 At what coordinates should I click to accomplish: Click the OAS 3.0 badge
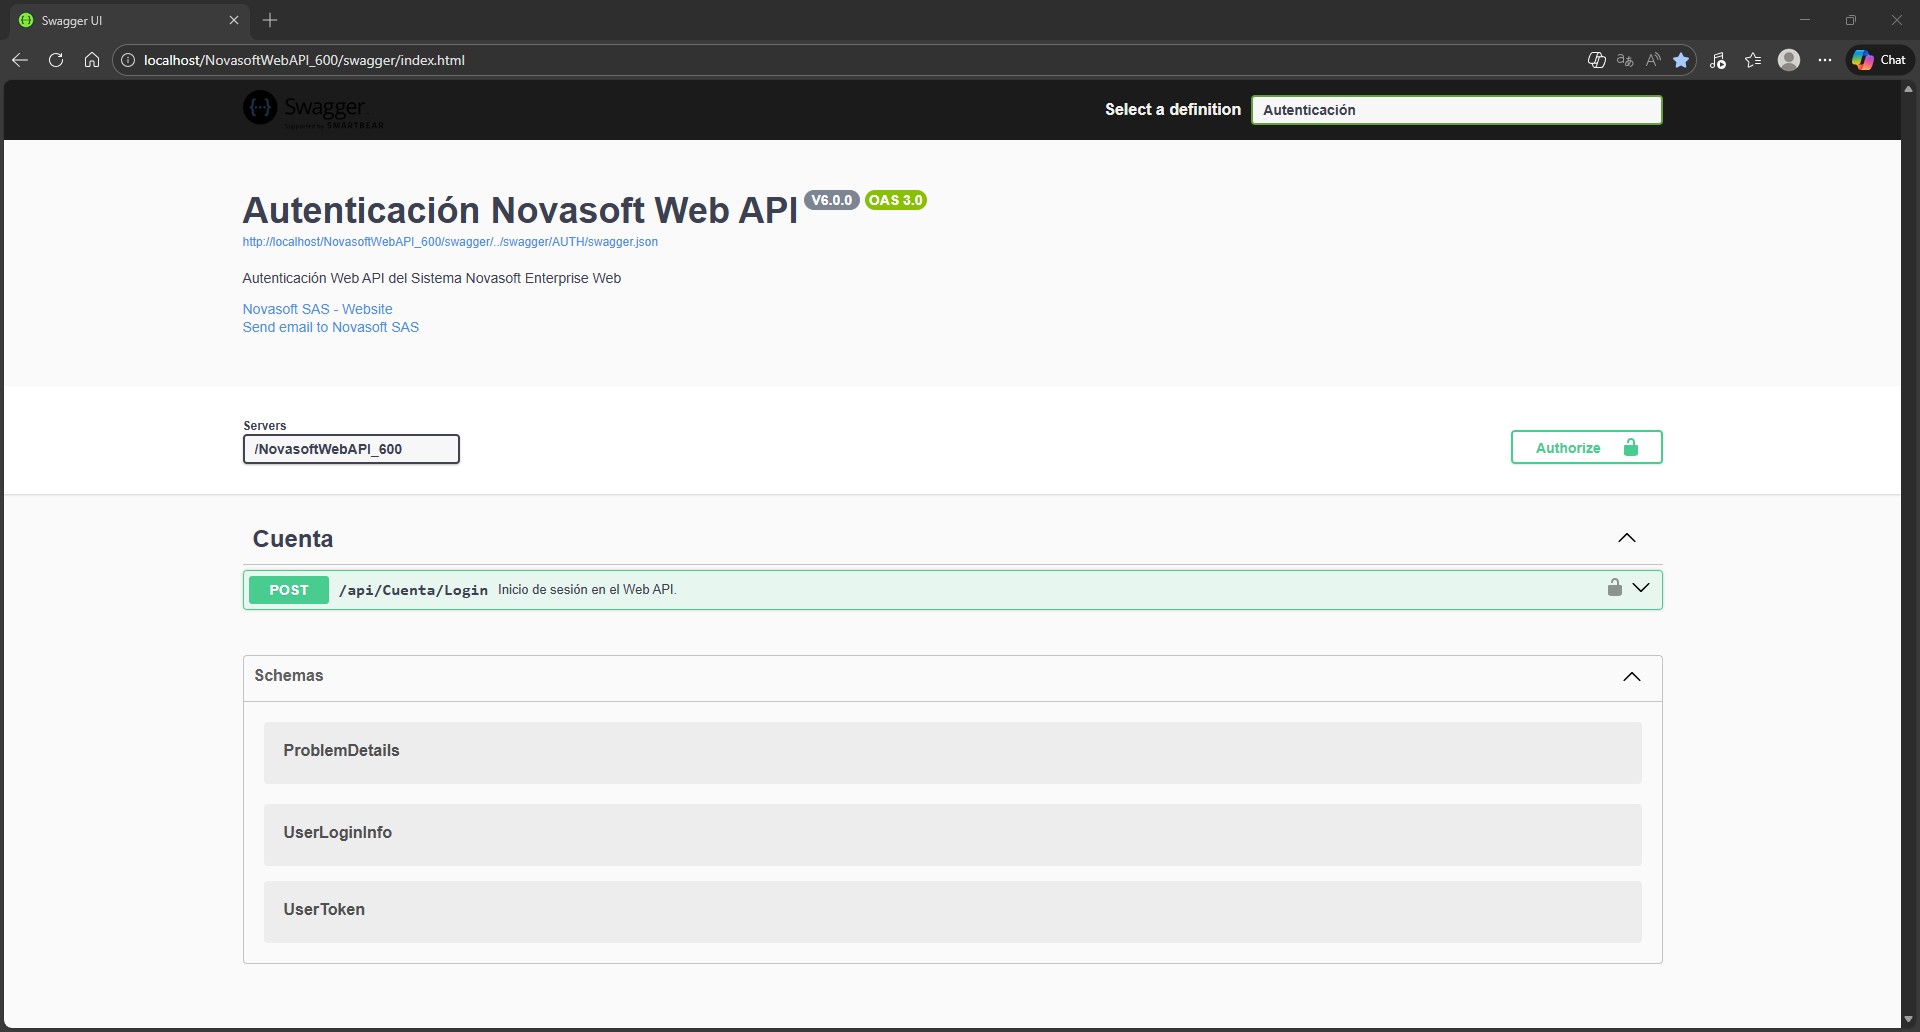[x=895, y=200]
